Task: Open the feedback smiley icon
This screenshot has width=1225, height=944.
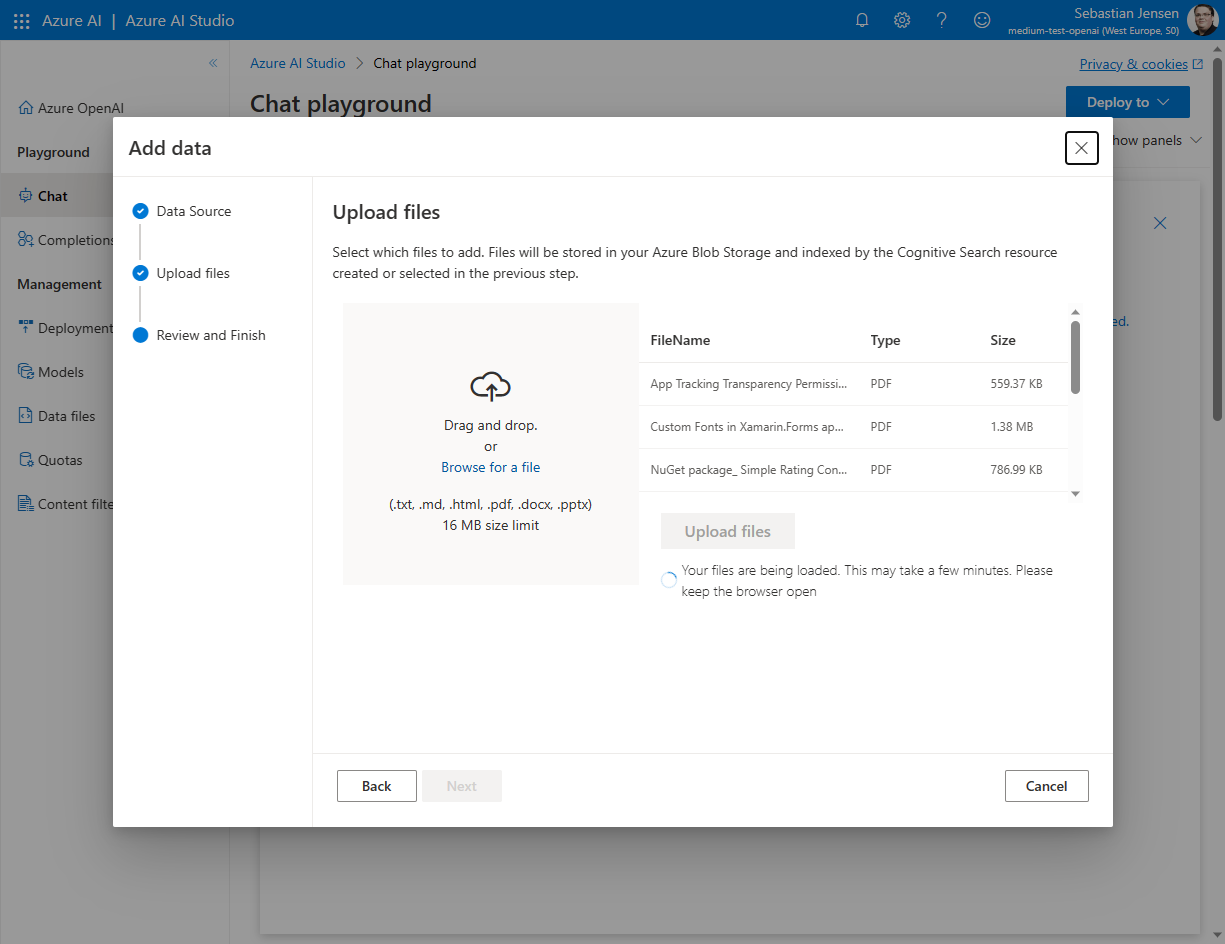Action: [x=983, y=20]
